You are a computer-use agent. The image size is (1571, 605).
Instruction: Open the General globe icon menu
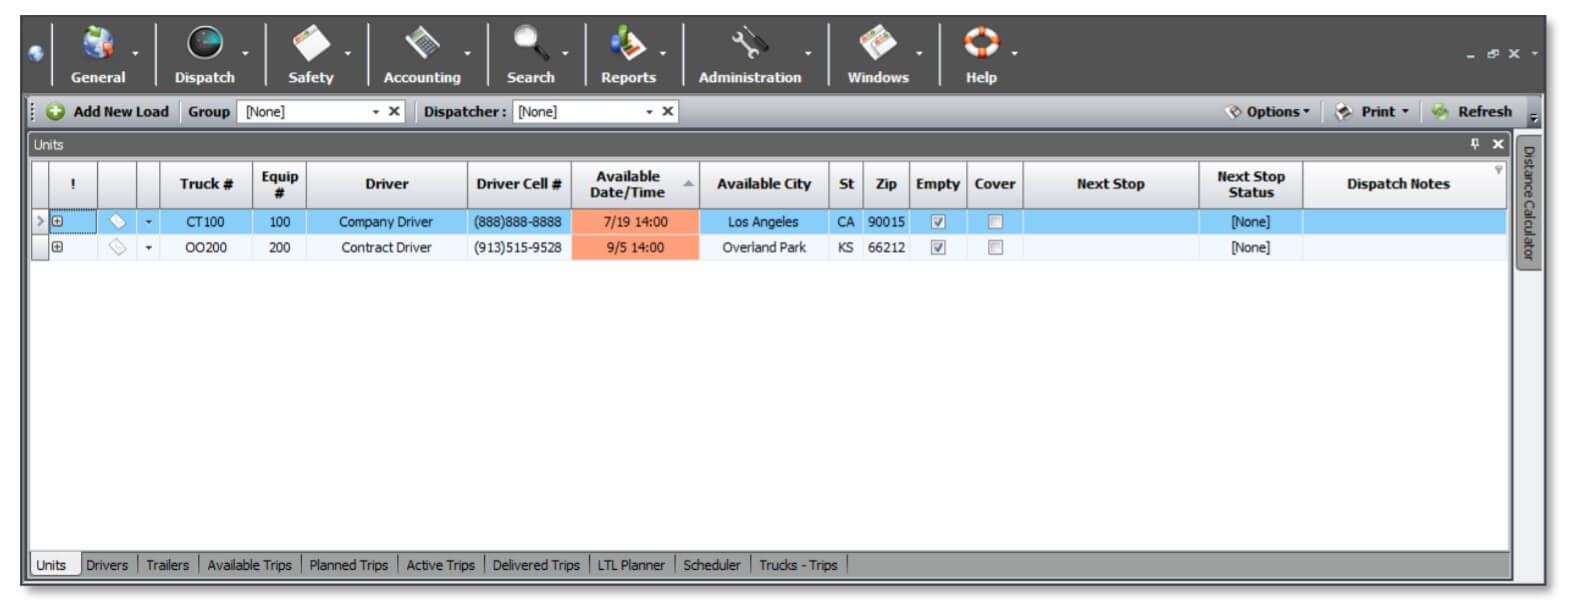[98, 44]
